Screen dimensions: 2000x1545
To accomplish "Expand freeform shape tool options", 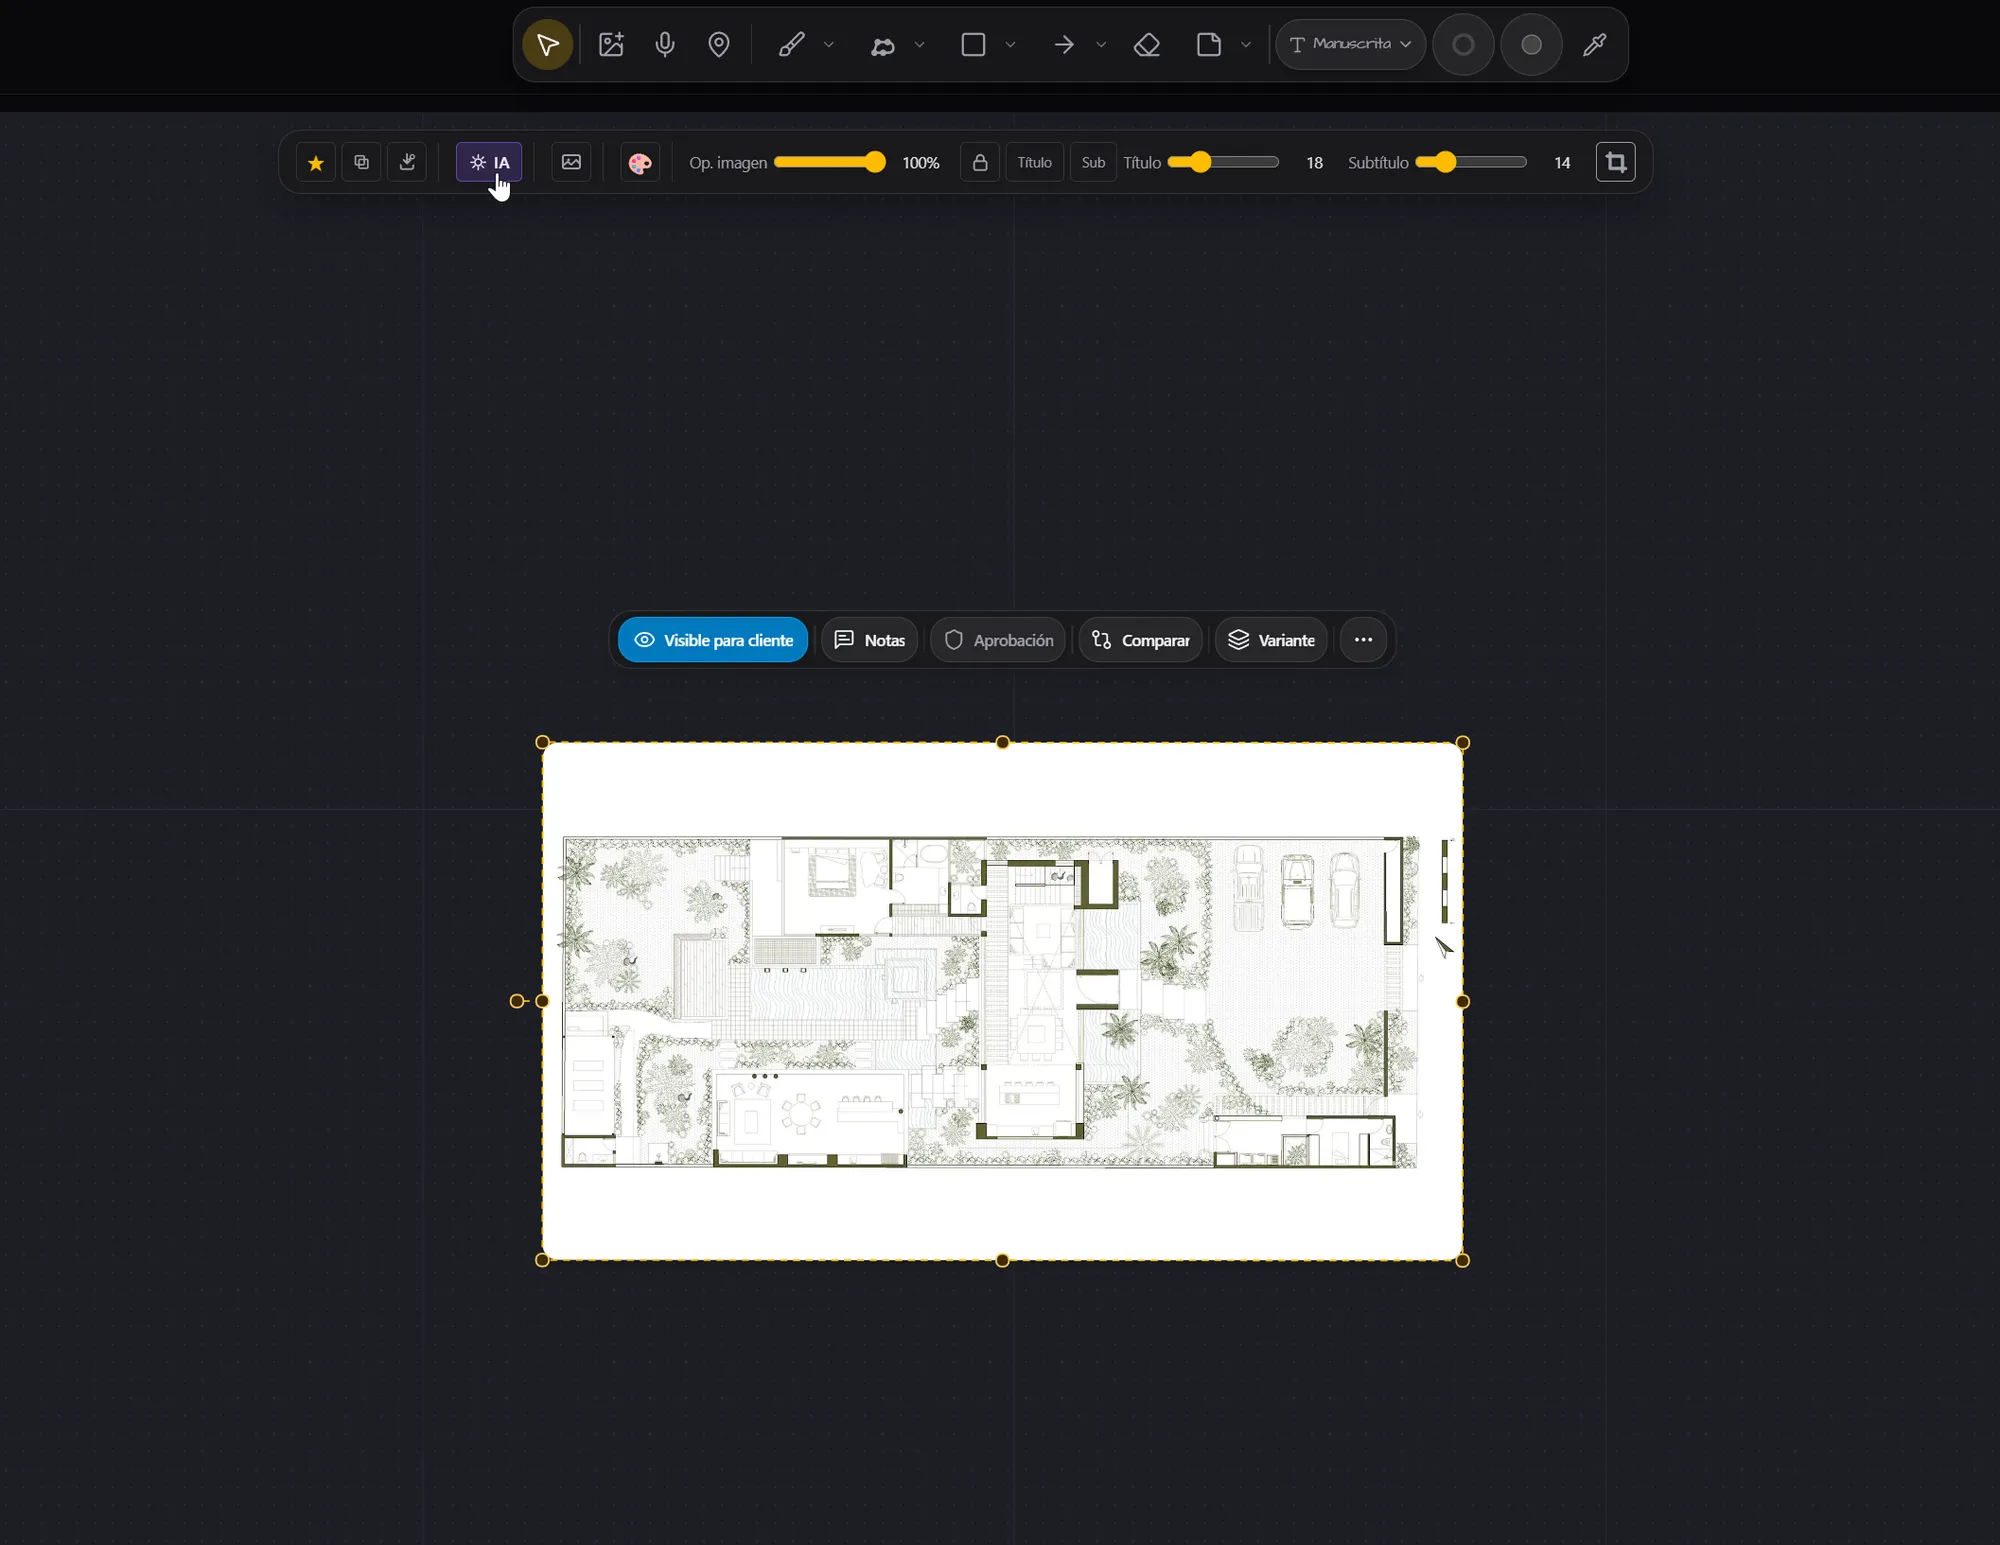I will pyautogui.click(x=920, y=45).
